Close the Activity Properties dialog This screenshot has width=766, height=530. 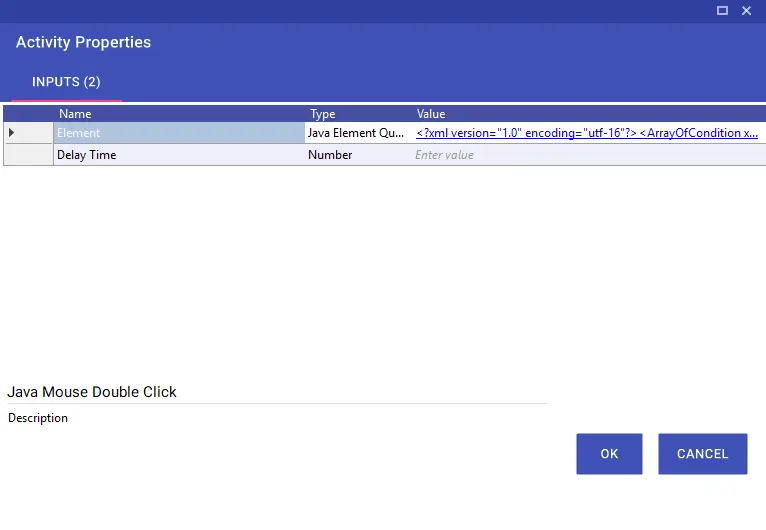(x=746, y=10)
